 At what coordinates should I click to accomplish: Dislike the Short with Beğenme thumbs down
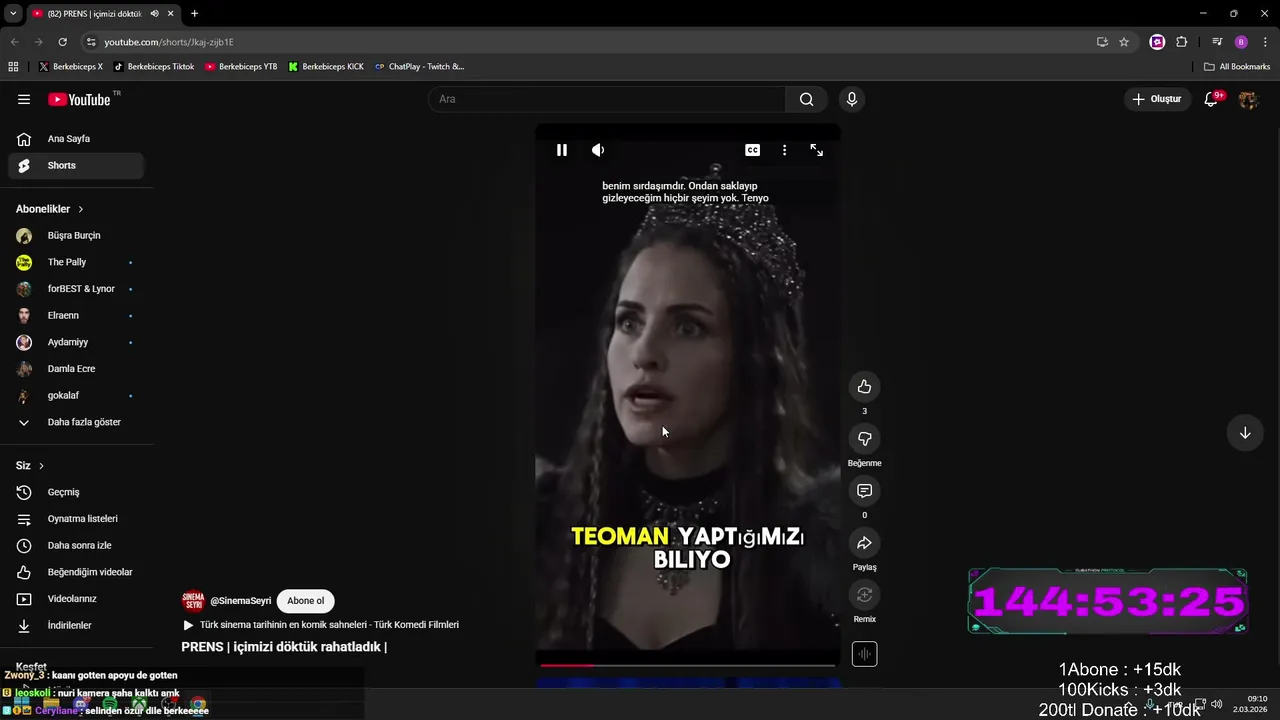(864, 439)
